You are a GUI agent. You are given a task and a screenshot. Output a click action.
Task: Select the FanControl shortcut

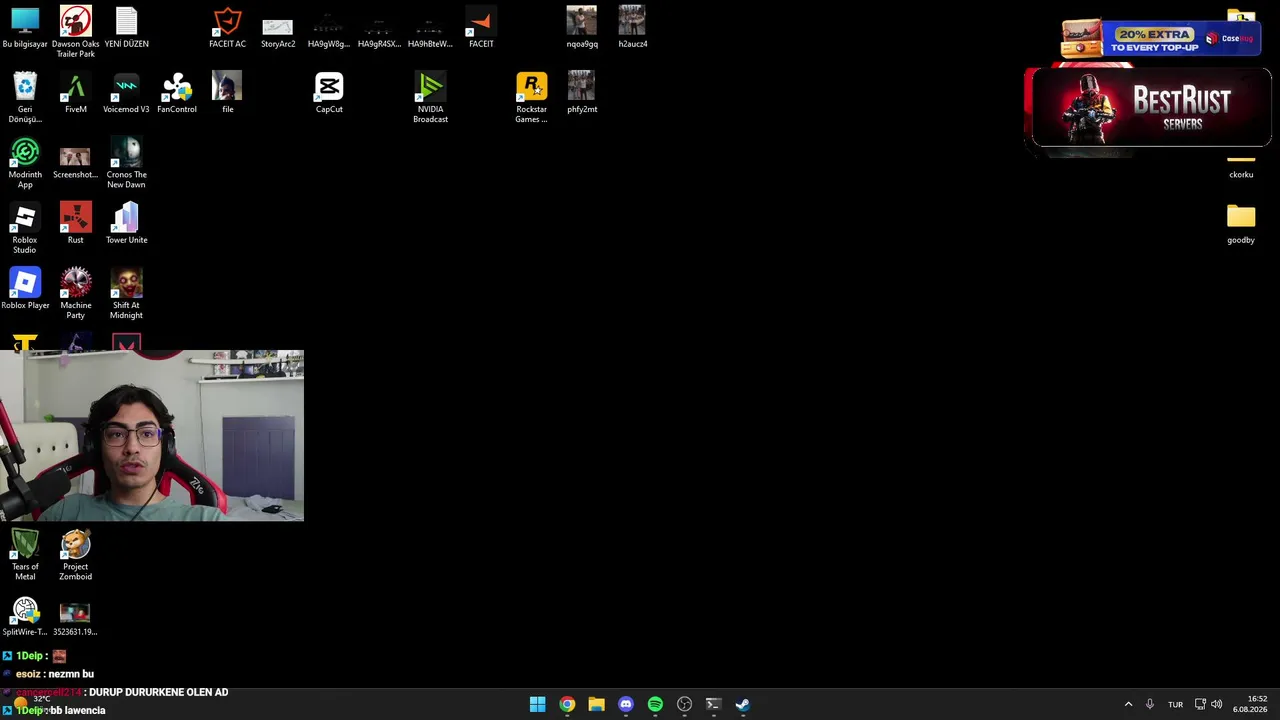[x=177, y=92]
